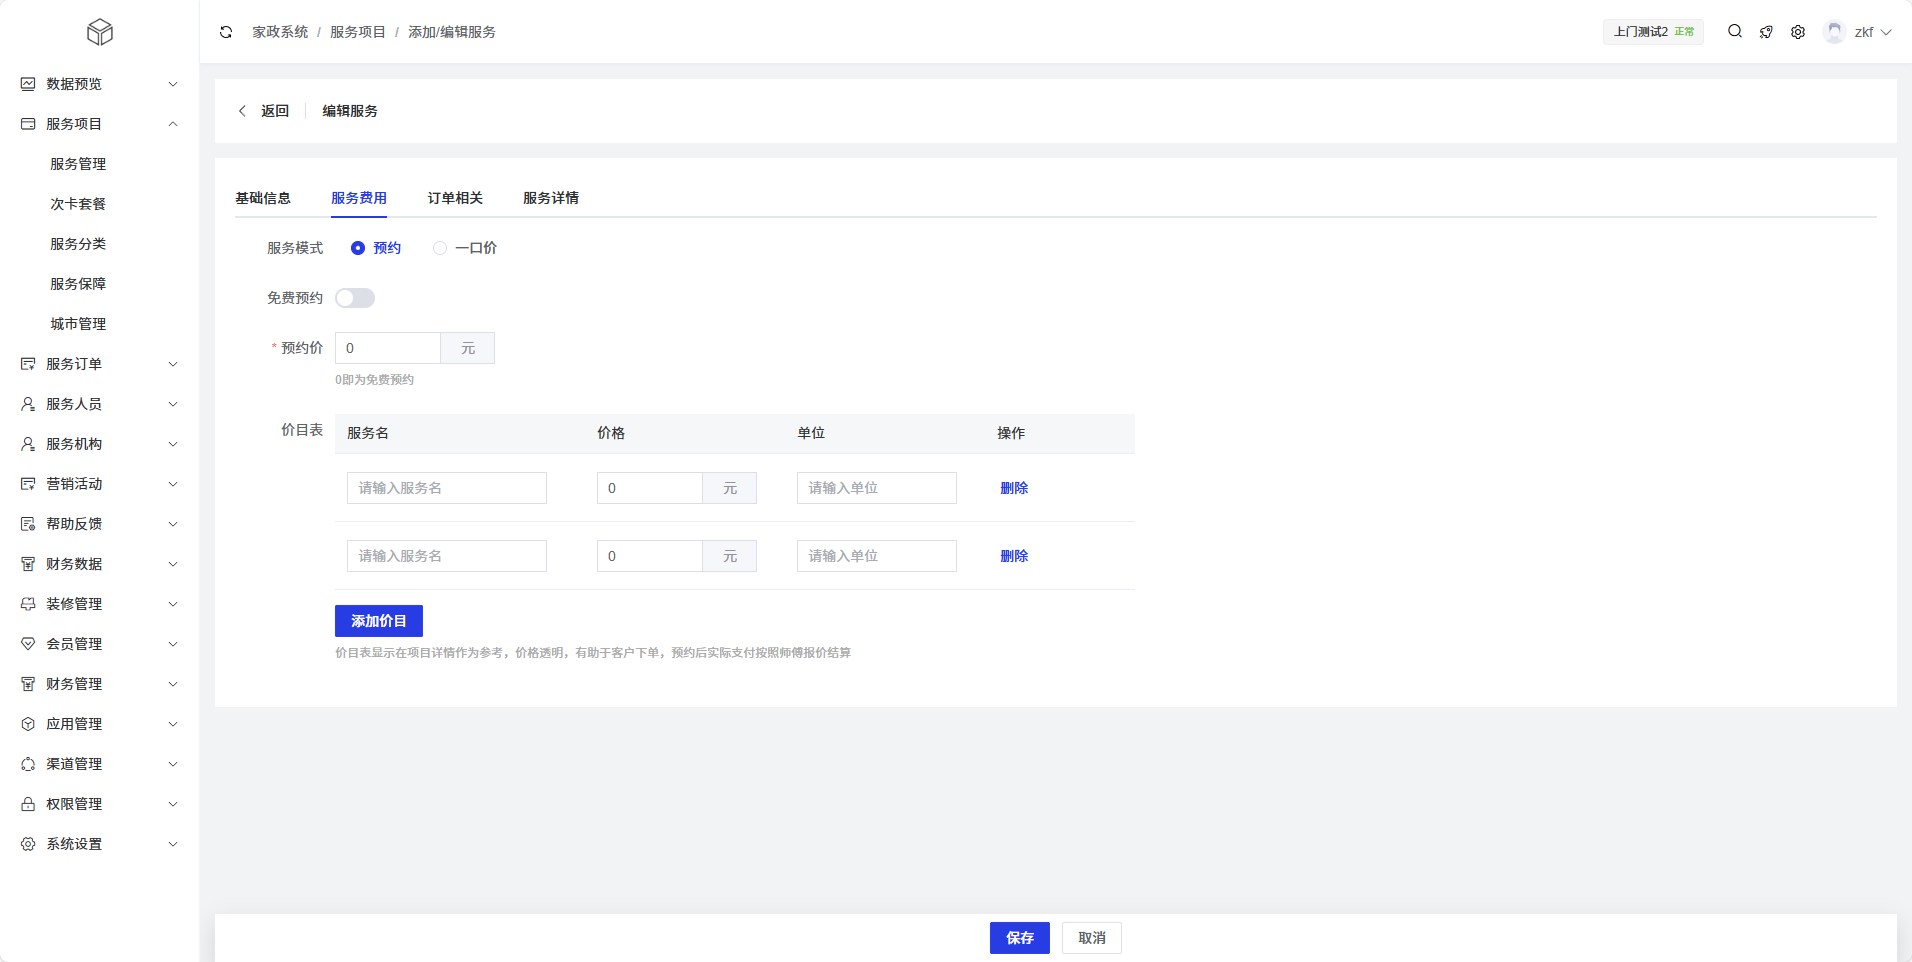The height and width of the screenshot is (962, 1912).
Task: Select the 一口价 service mode radio
Action: [440, 248]
